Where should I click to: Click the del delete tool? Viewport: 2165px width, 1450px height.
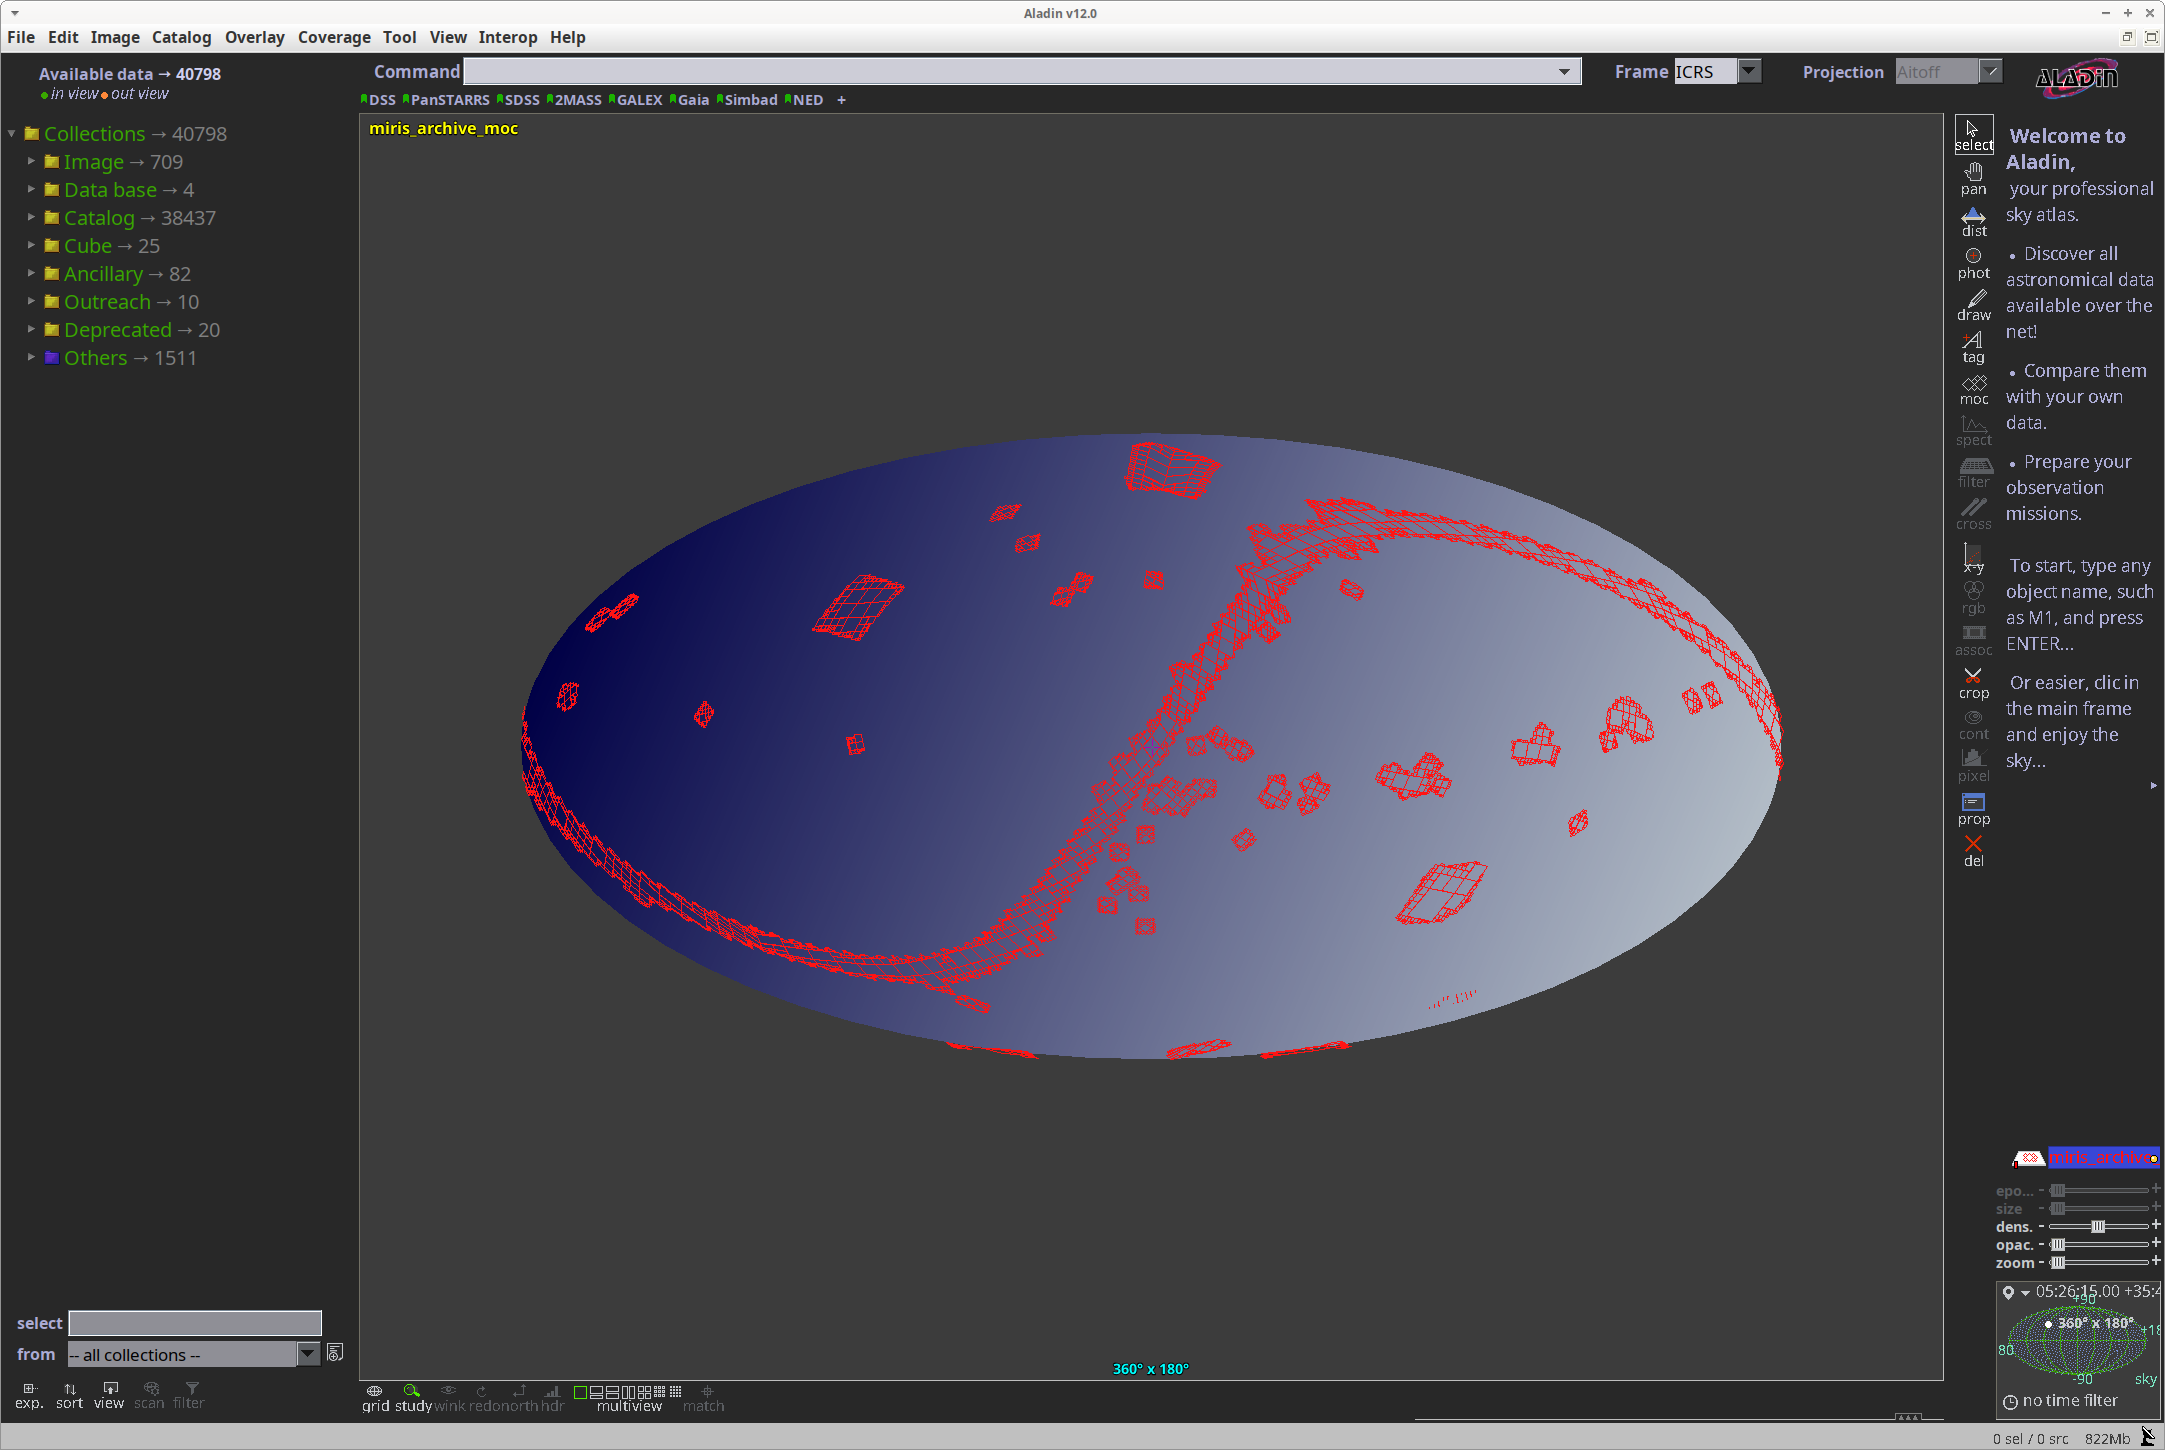tap(1973, 851)
